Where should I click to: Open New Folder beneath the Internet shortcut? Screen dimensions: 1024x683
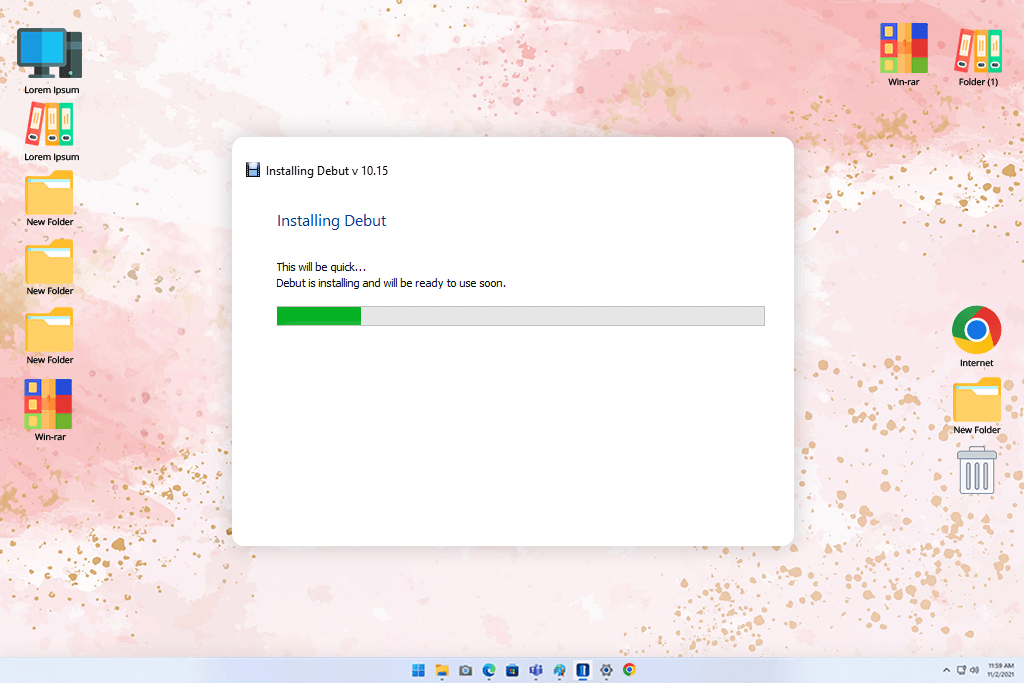pyautogui.click(x=977, y=400)
